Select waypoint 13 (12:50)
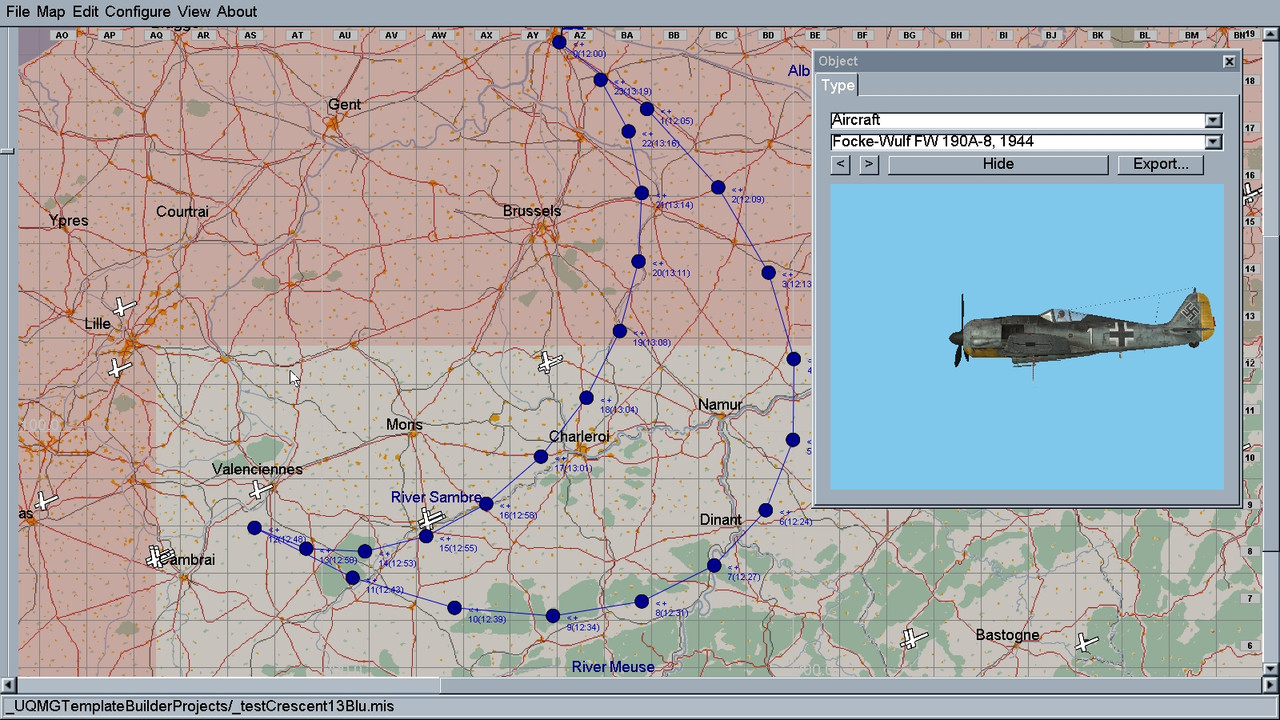 (x=306, y=549)
